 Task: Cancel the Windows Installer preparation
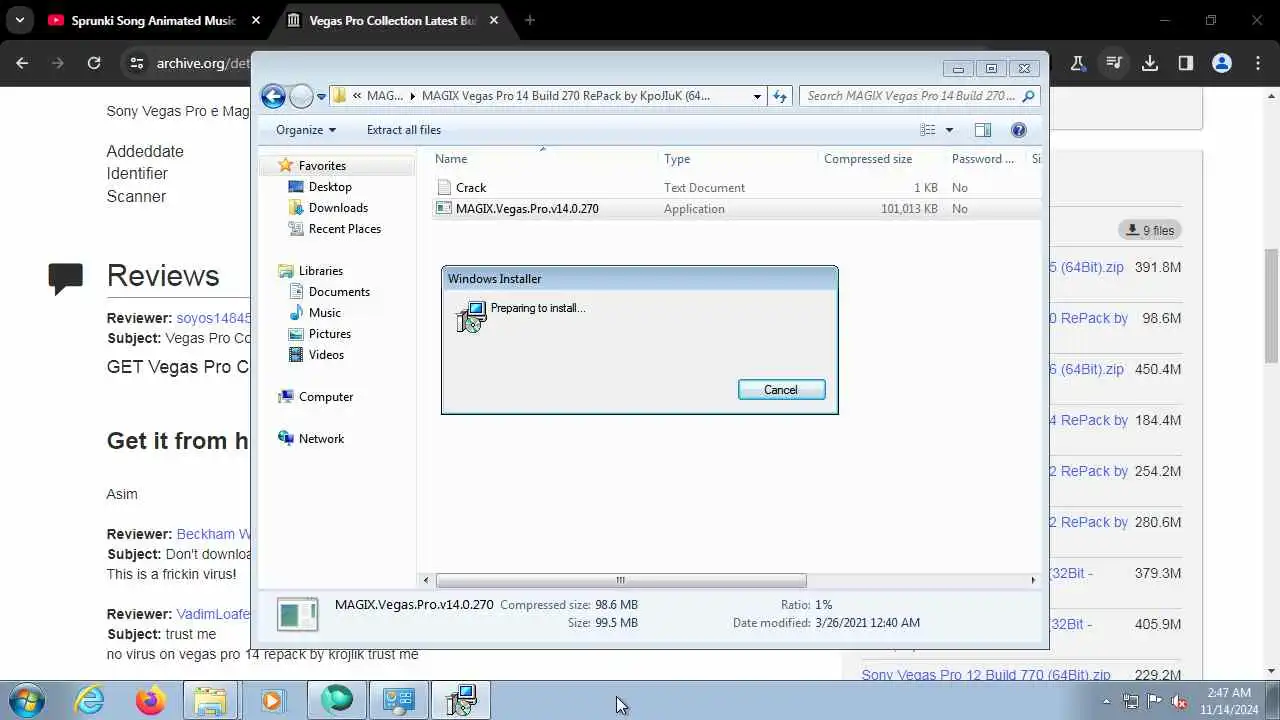click(x=781, y=390)
